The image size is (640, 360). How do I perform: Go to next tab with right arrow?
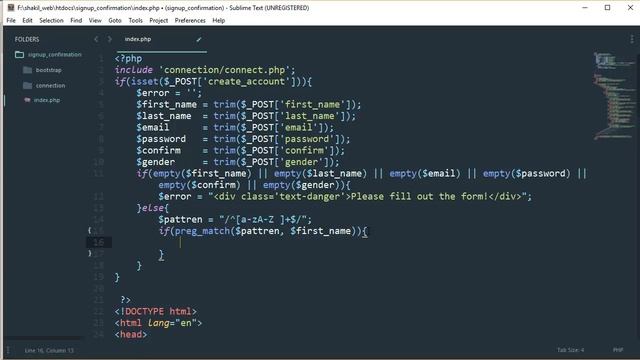(109, 39)
